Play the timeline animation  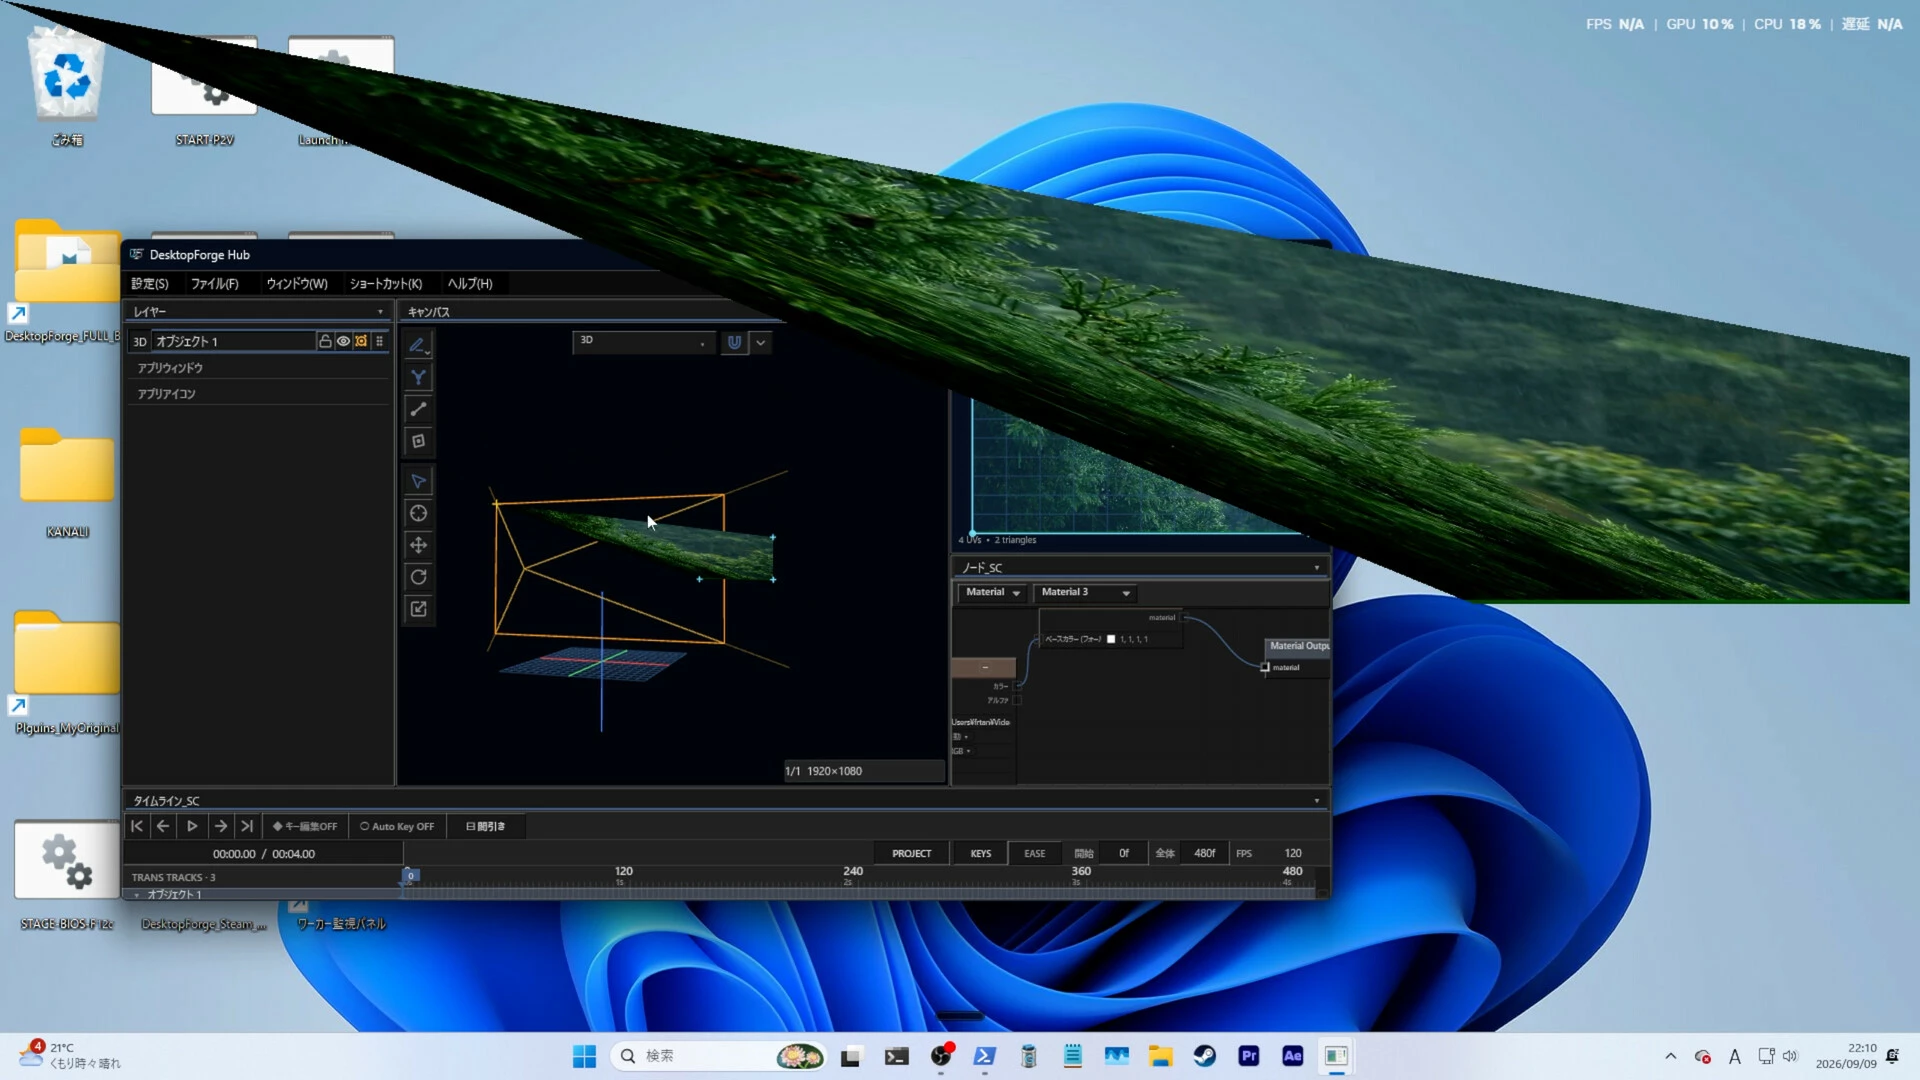point(192,826)
